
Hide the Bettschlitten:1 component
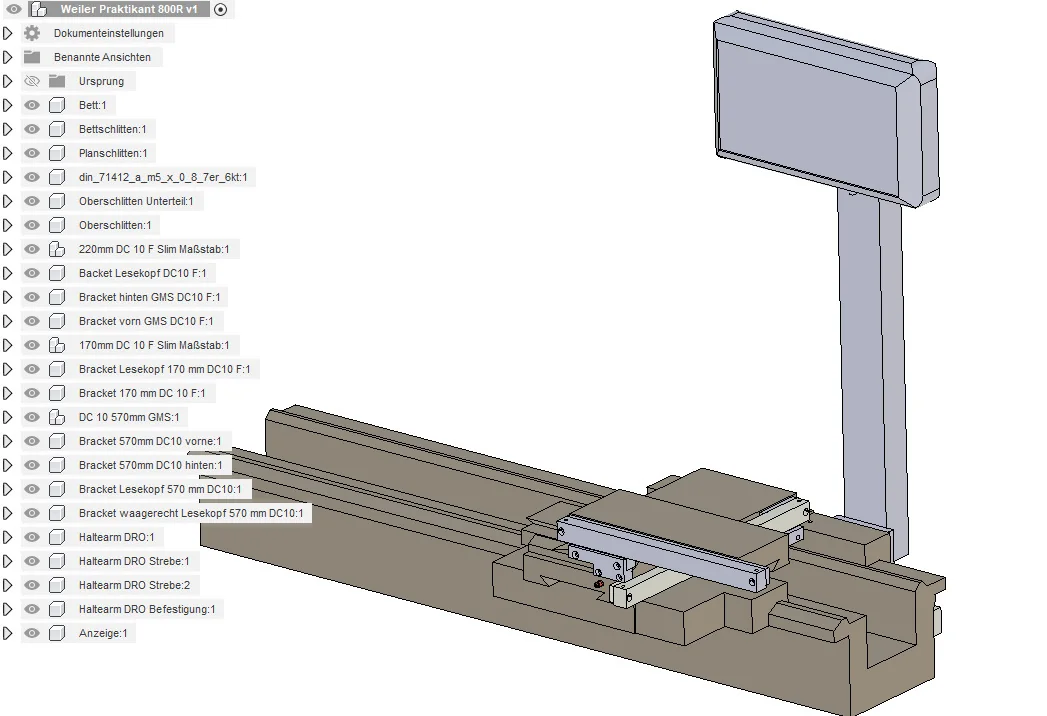[31, 129]
